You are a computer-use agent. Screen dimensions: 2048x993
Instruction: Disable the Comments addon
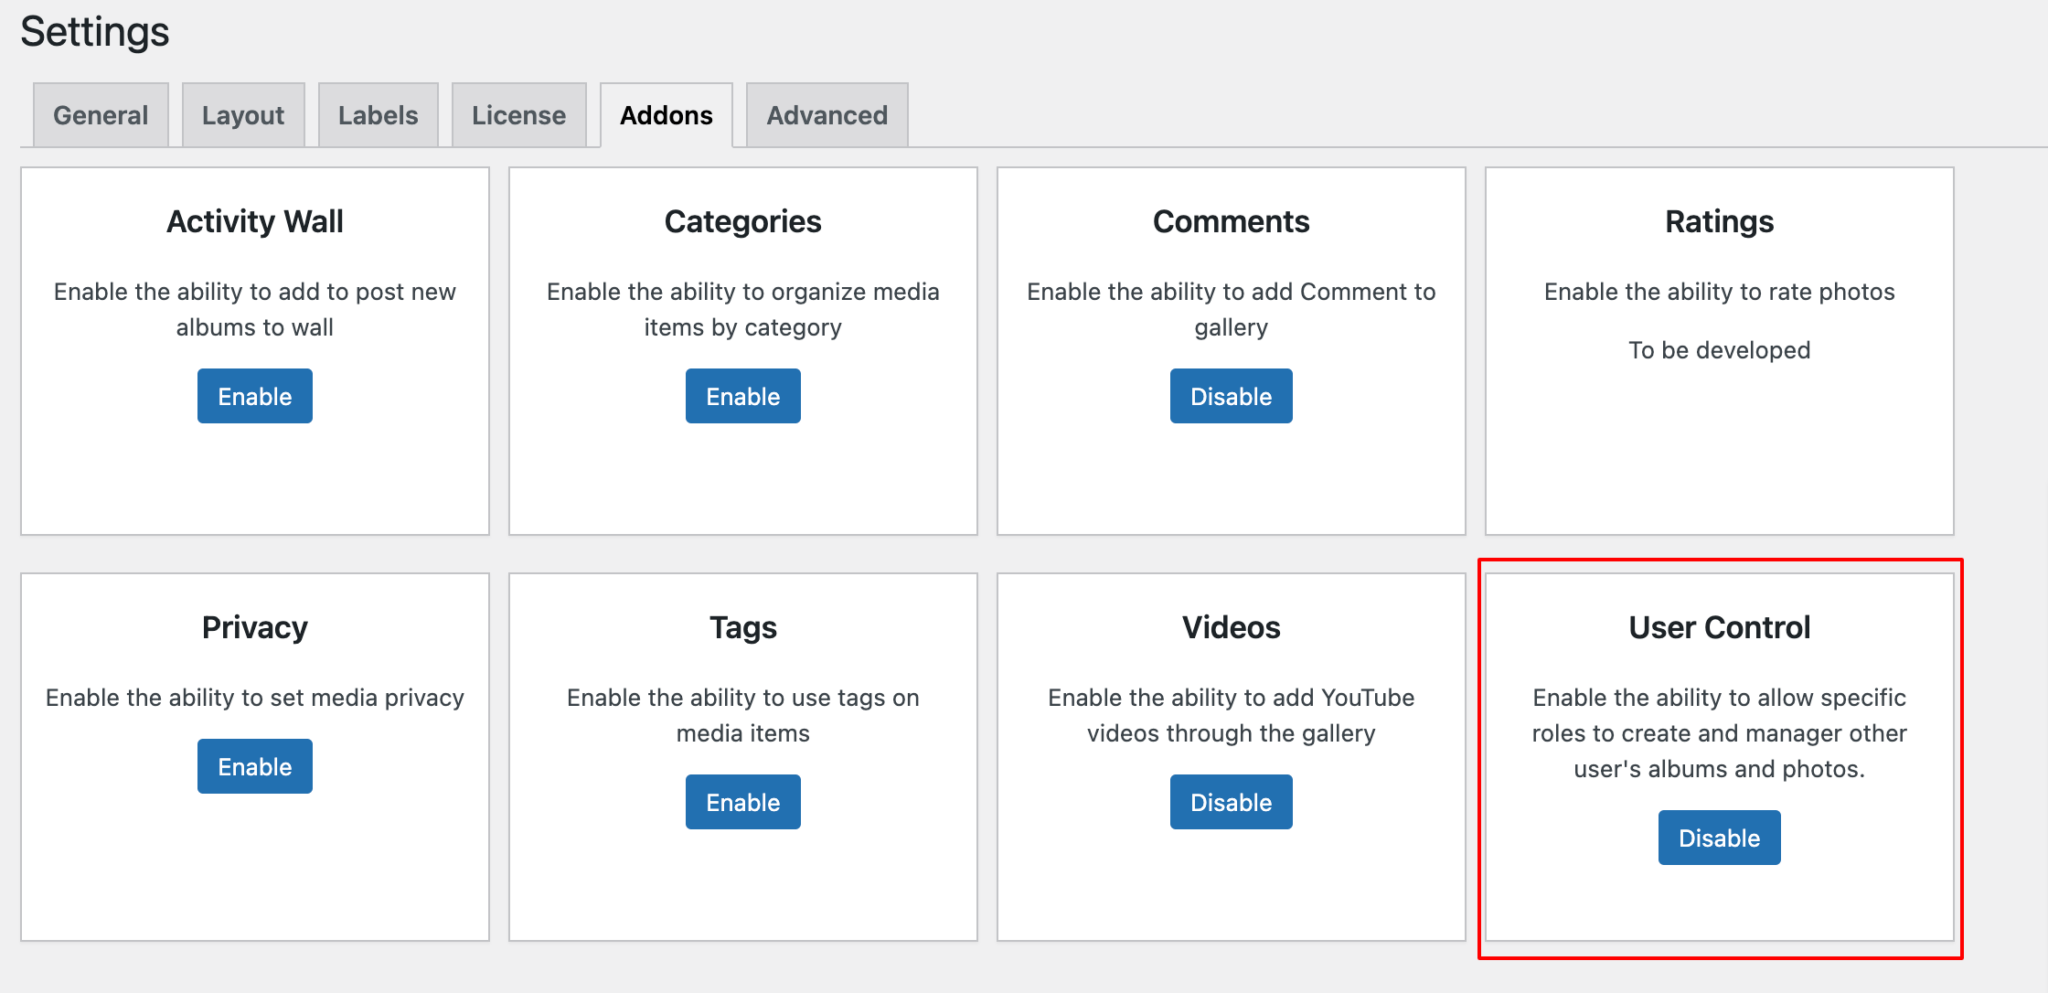click(1231, 395)
